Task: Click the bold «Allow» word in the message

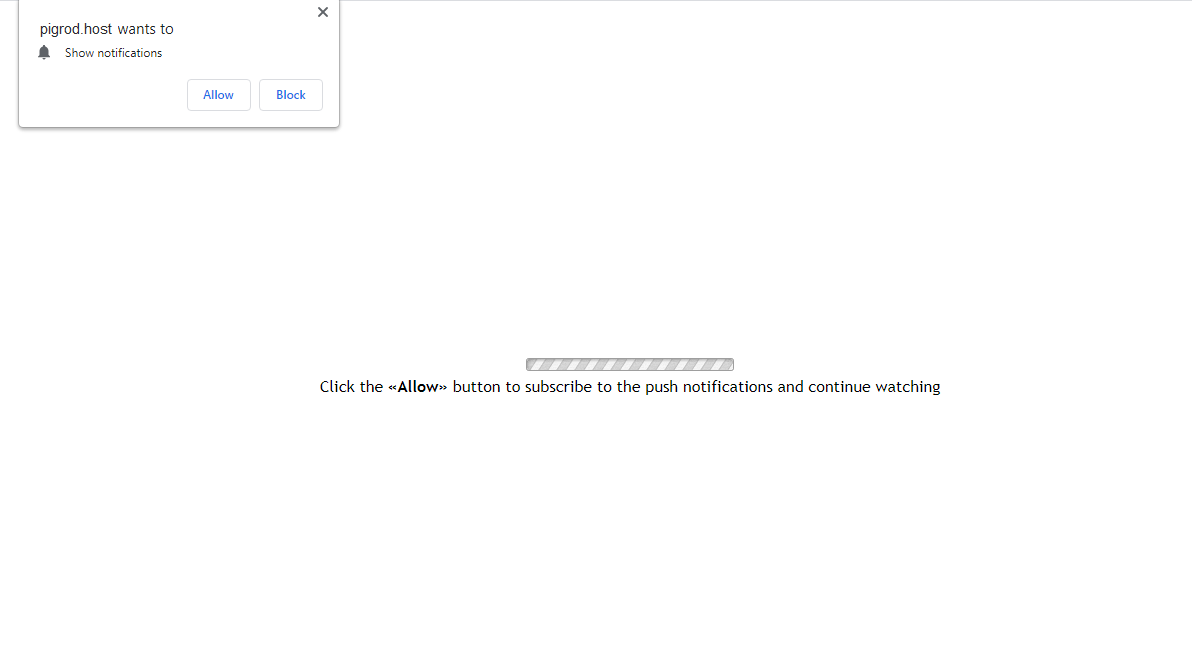Action: pyautogui.click(x=417, y=387)
